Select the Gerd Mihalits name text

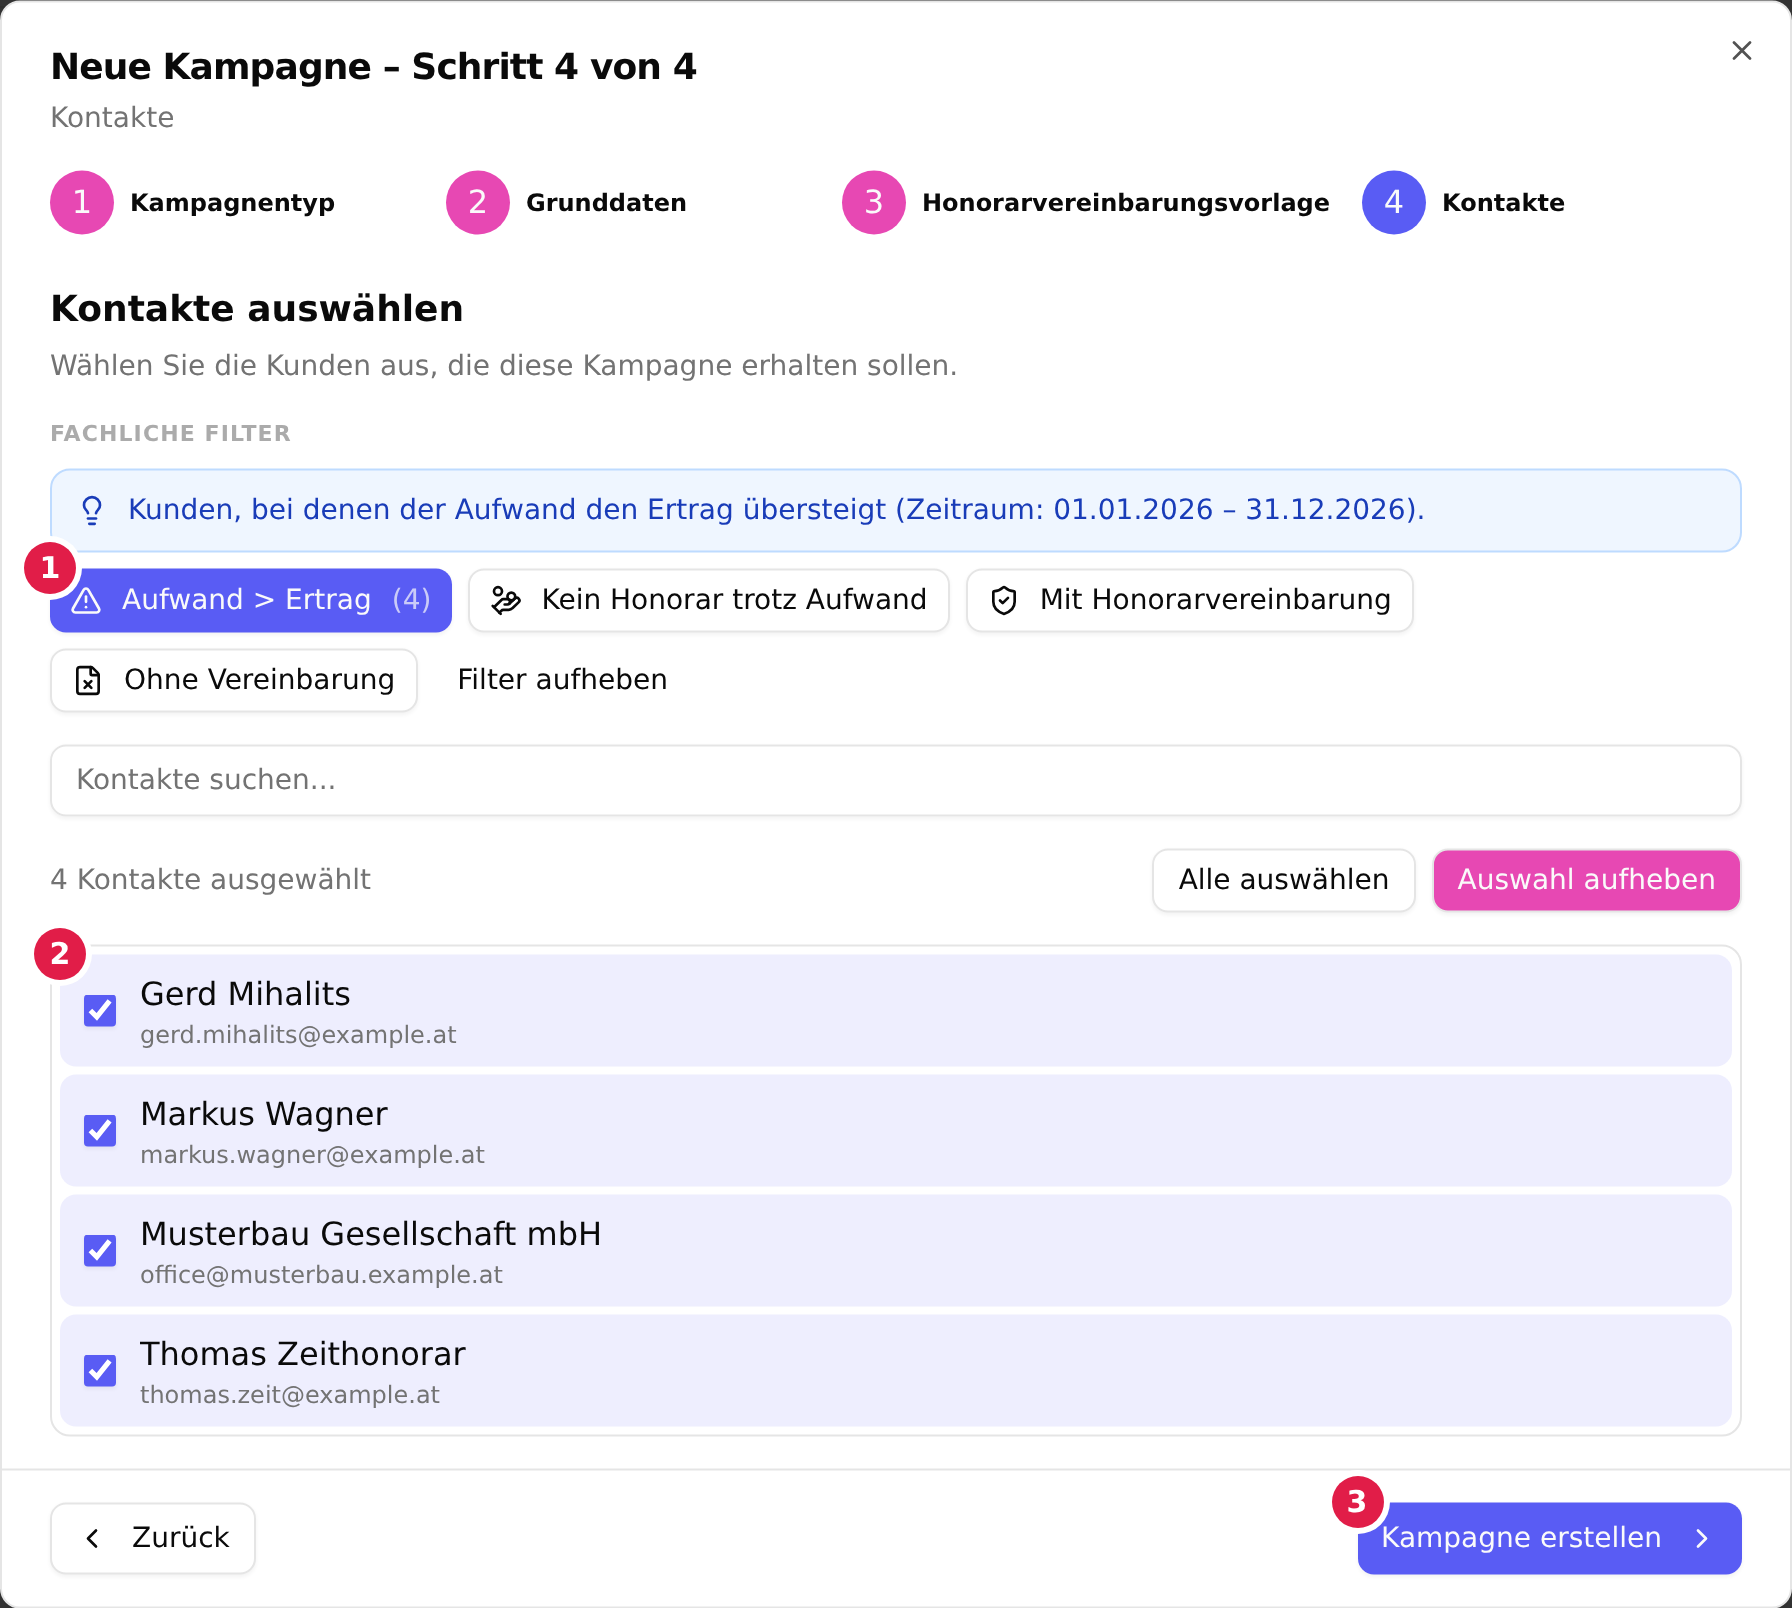tap(245, 994)
